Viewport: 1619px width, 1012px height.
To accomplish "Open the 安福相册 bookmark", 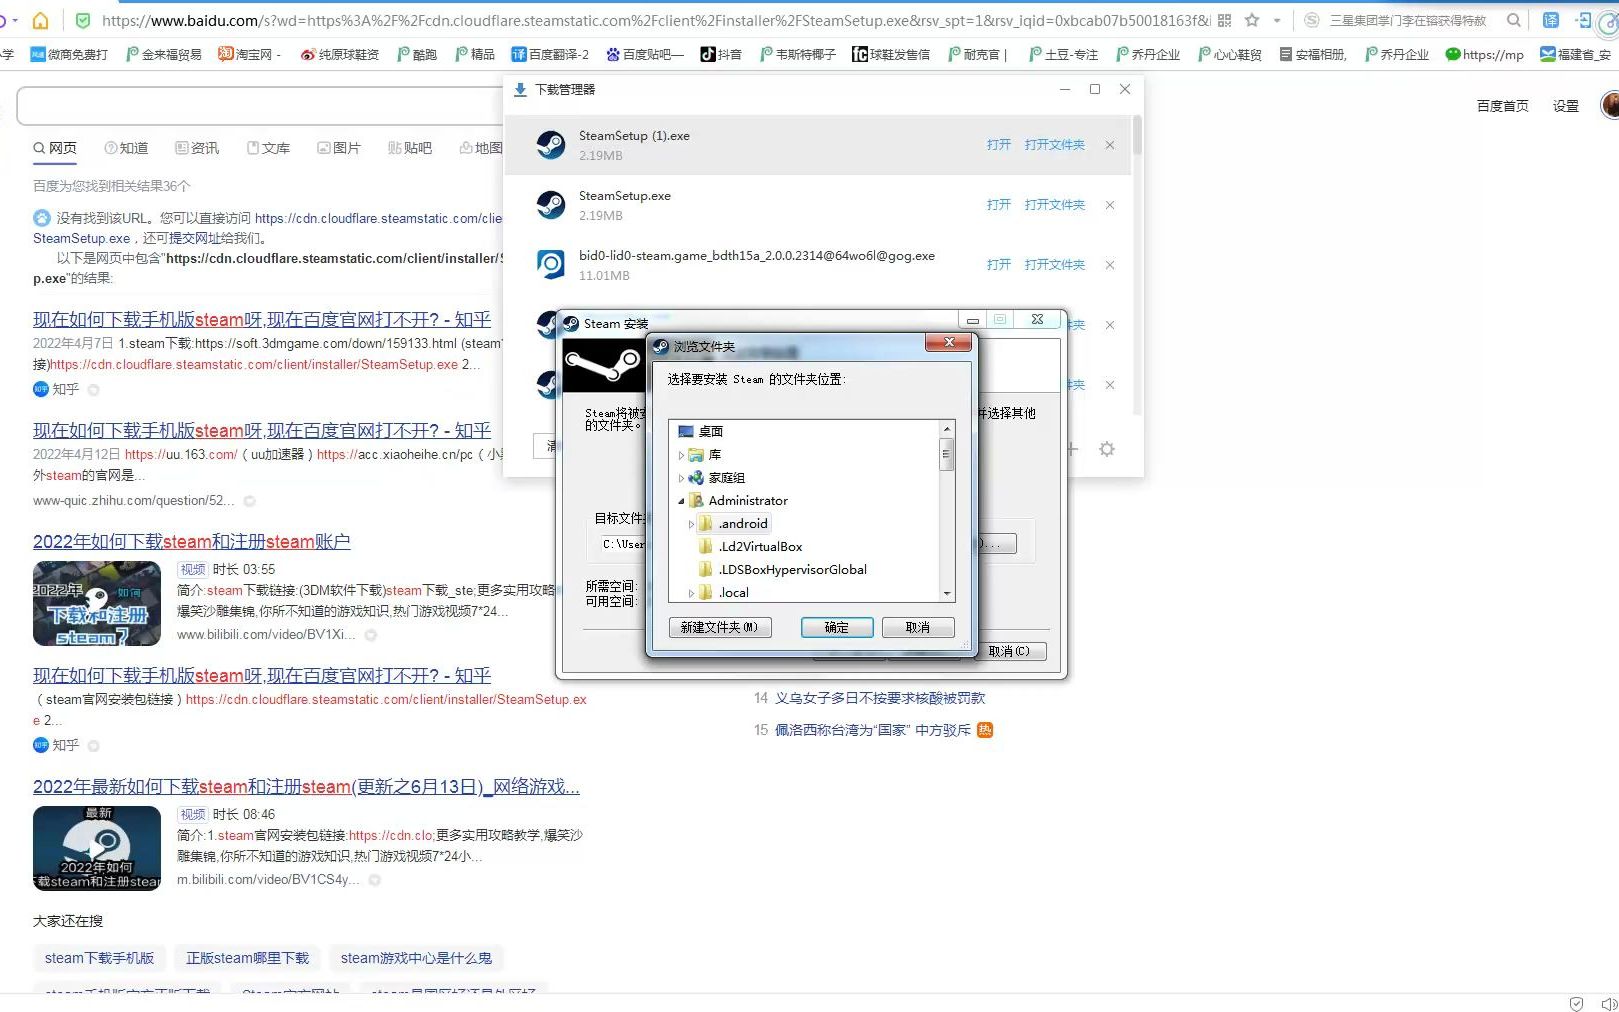I will click(1314, 54).
